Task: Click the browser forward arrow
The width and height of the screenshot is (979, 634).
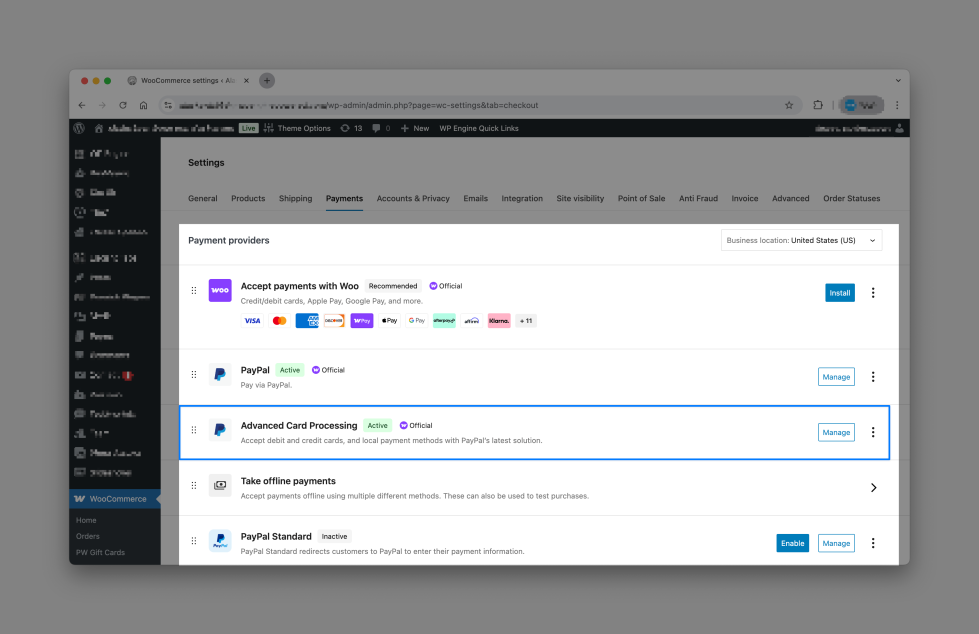Action: pyautogui.click(x=102, y=106)
